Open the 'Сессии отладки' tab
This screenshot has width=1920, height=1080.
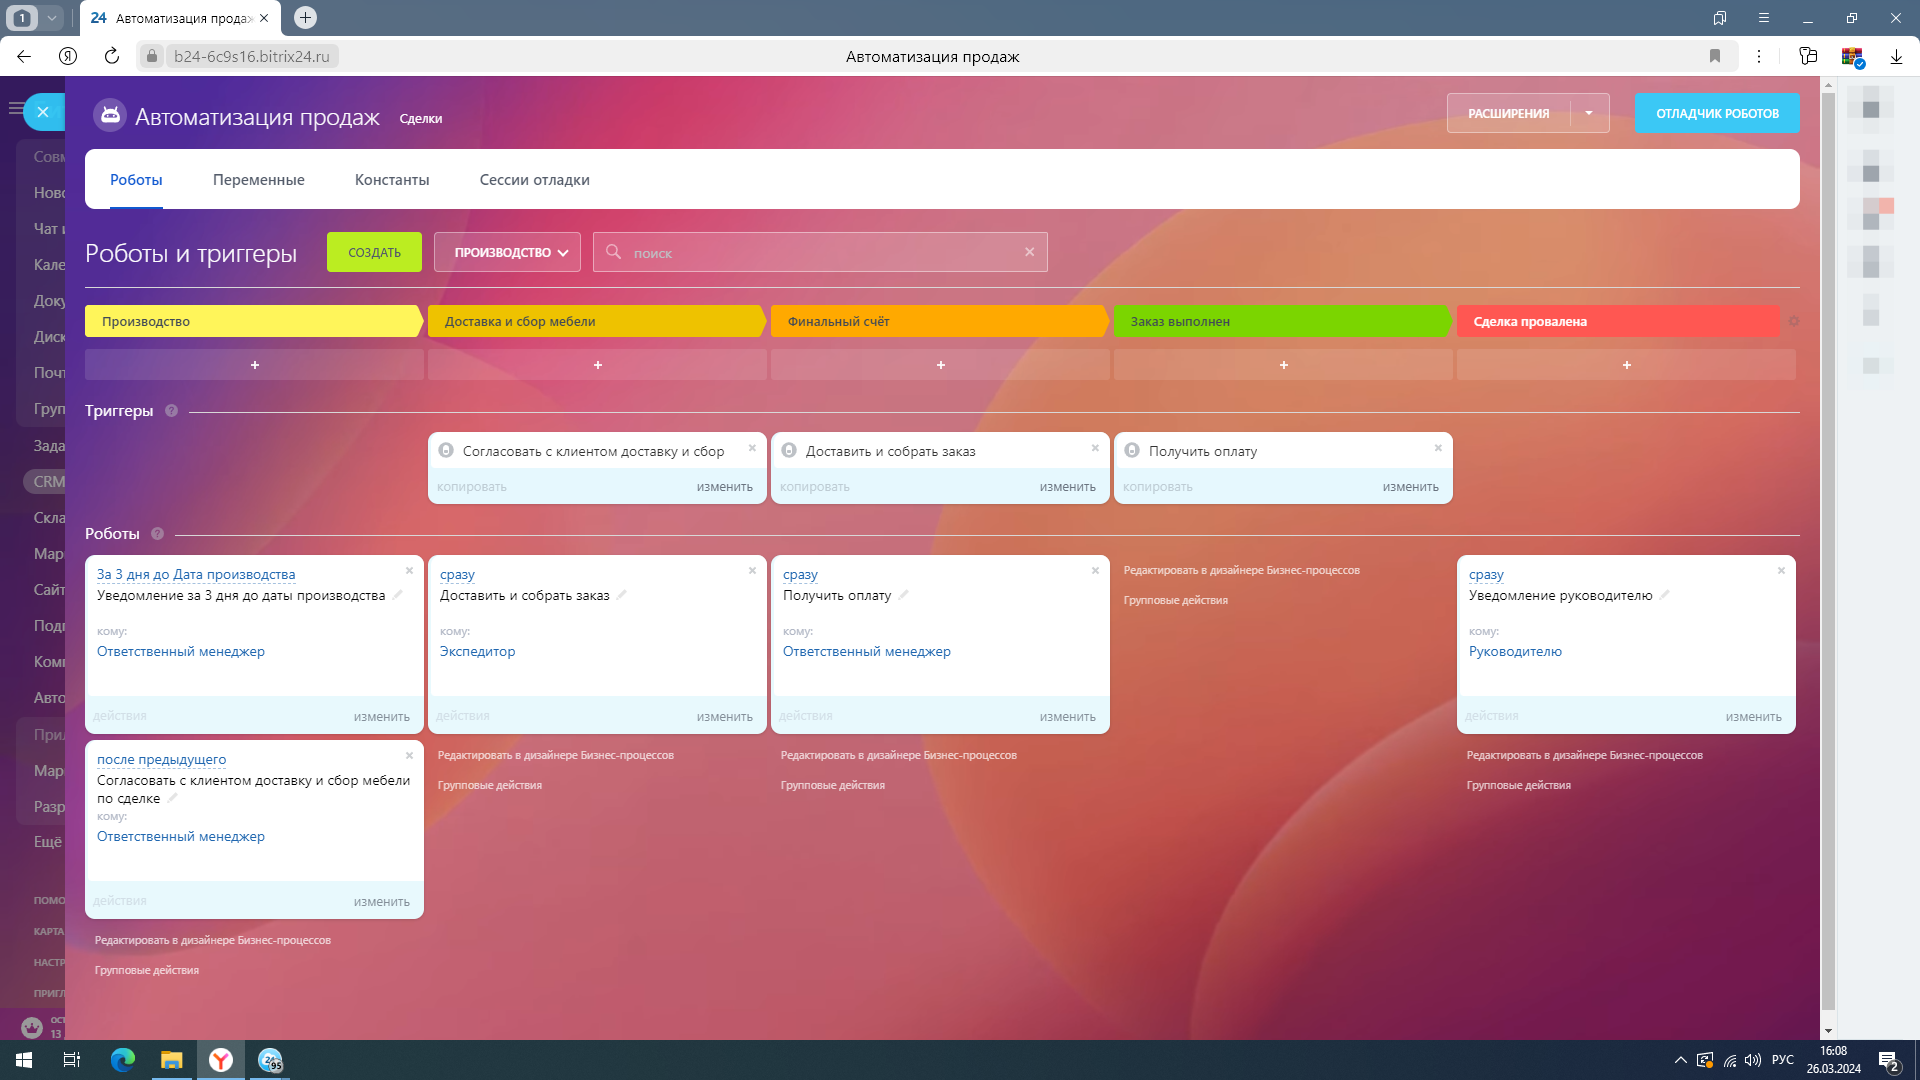(x=534, y=180)
